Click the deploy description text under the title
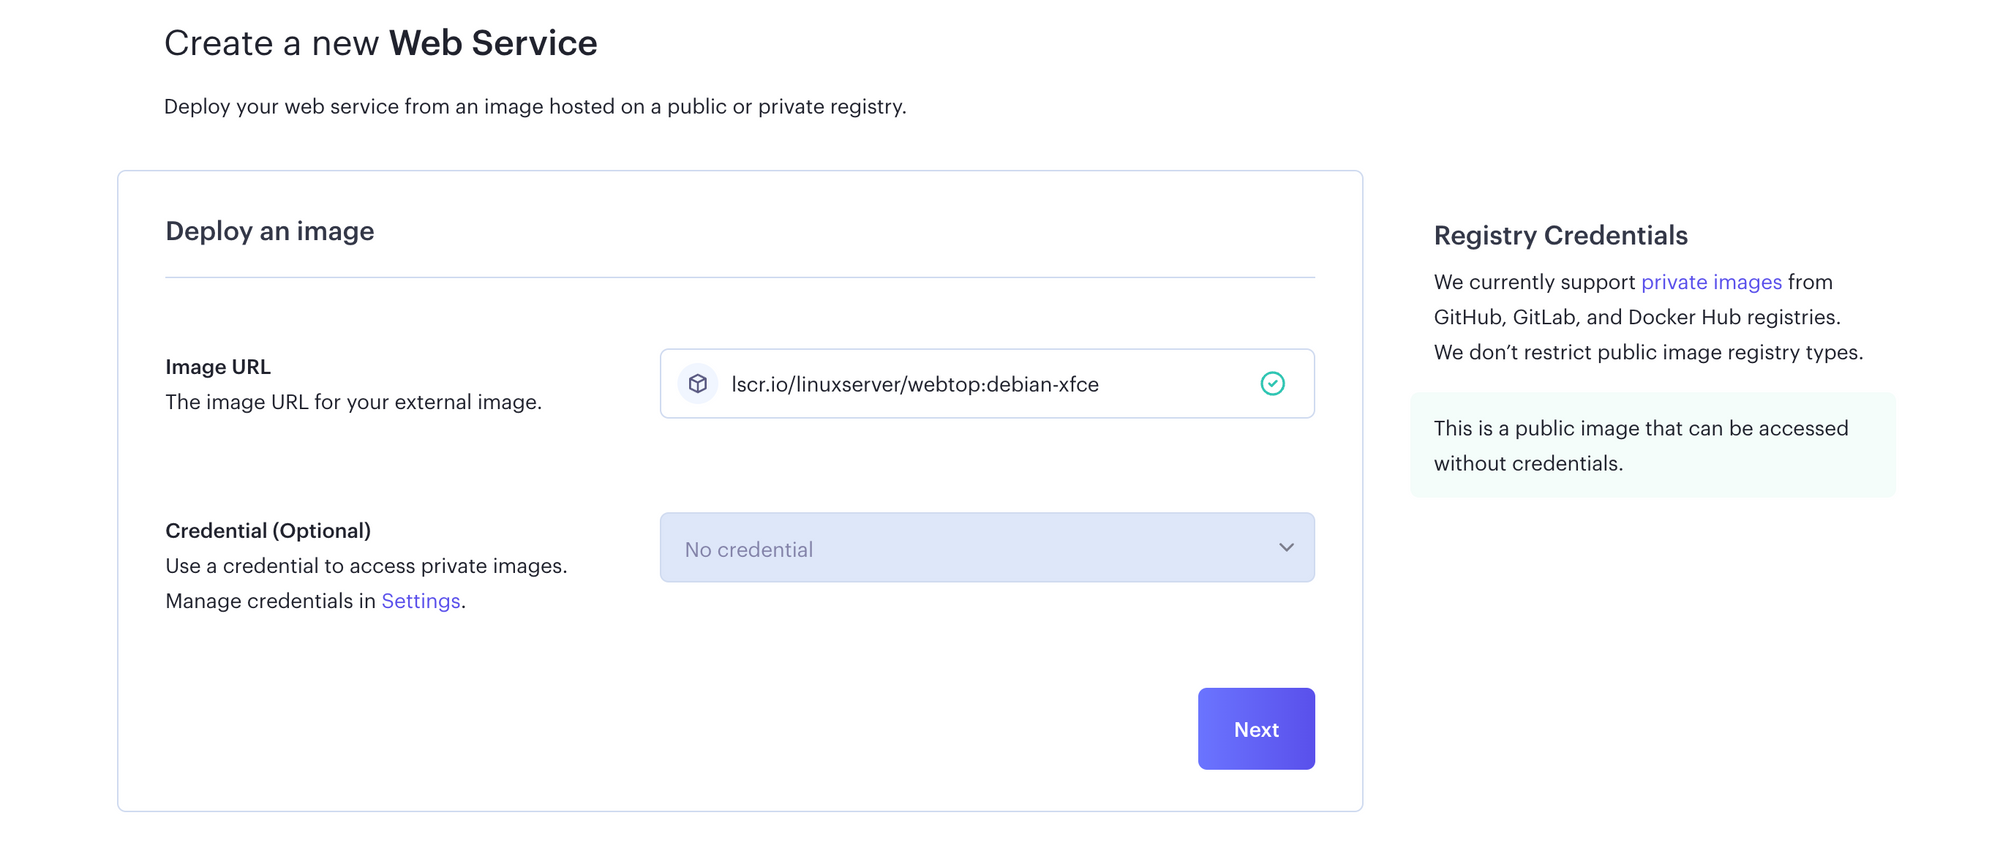 point(536,105)
